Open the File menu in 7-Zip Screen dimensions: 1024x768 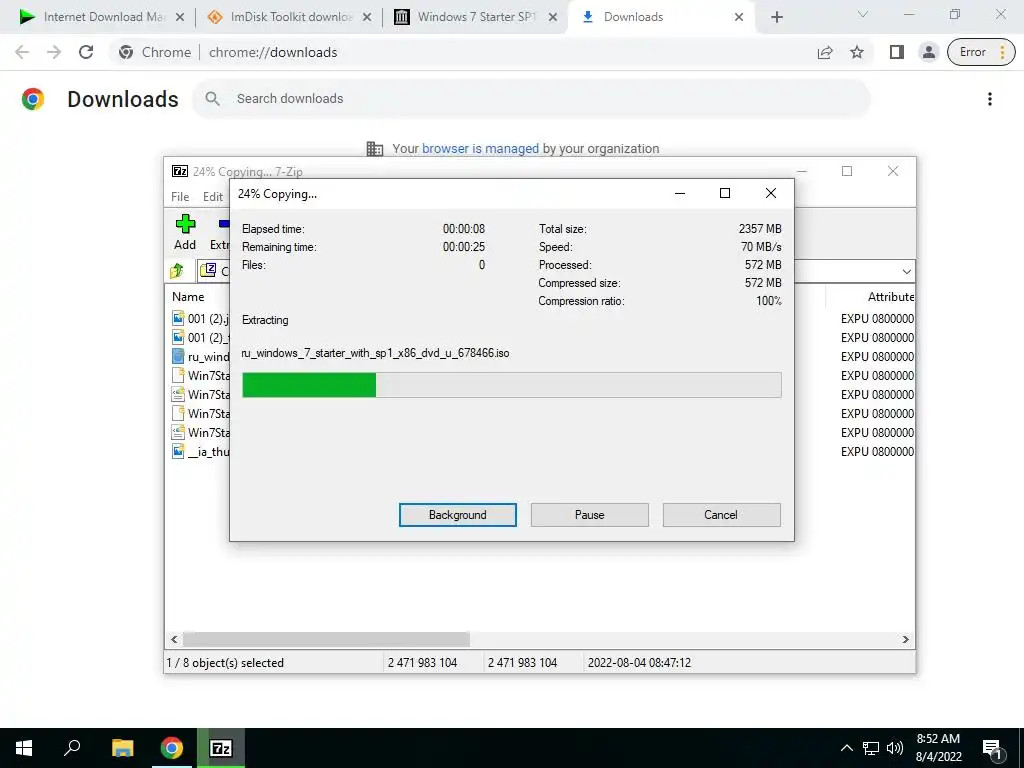click(x=180, y=197)
